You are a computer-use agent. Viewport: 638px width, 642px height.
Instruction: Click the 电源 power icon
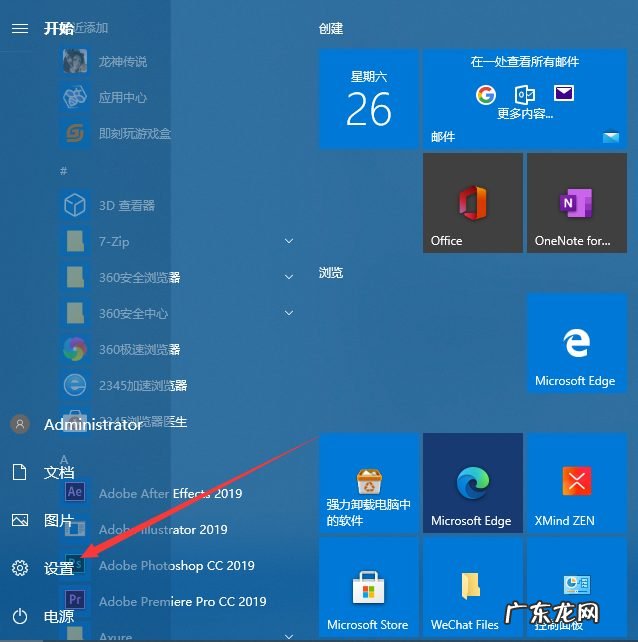click(x=20, y=616)
